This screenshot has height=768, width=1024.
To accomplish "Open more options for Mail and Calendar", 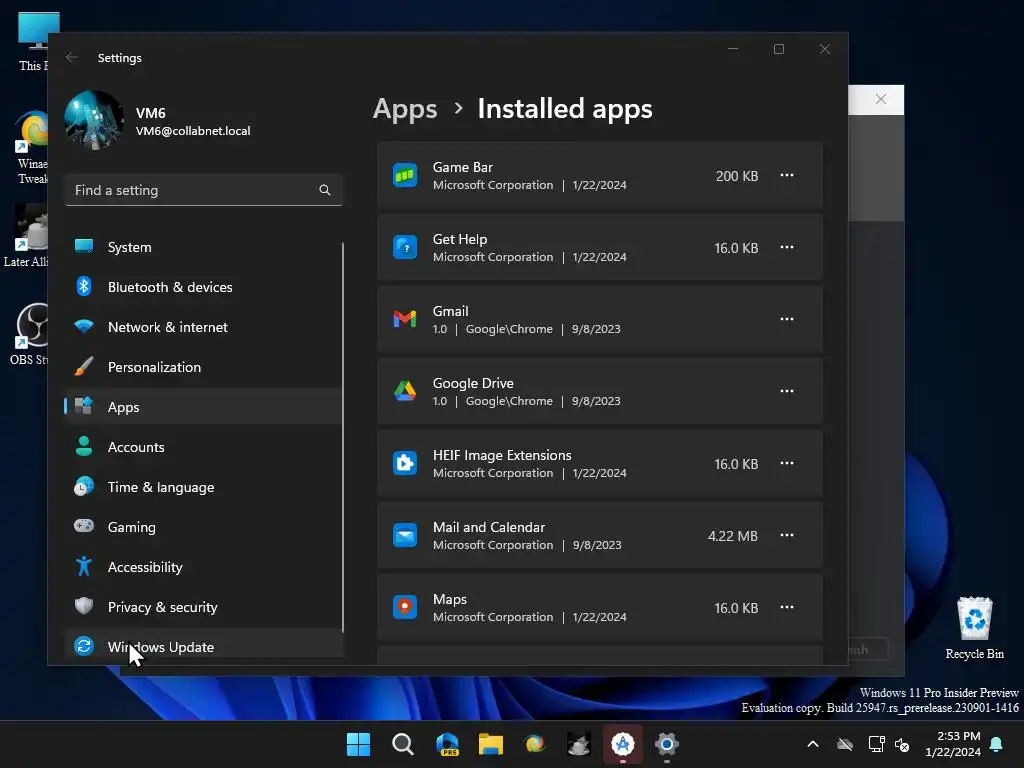I will point(787,535).
